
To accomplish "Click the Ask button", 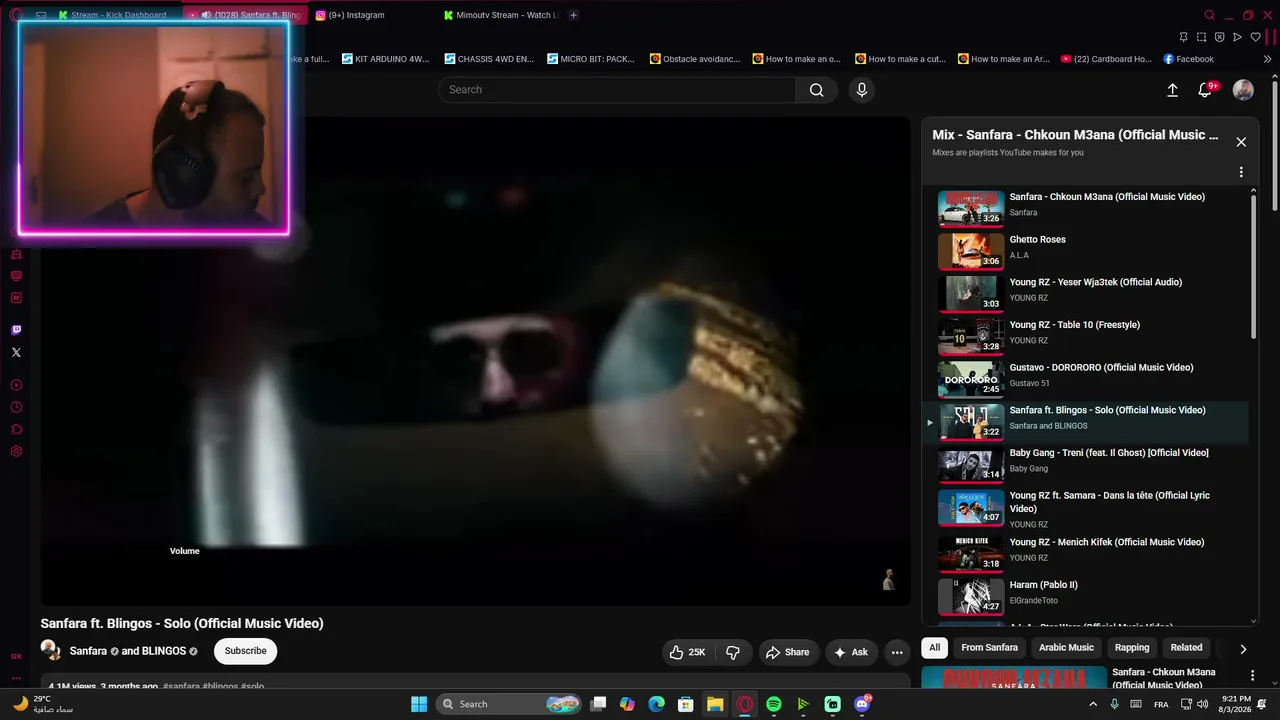I will pyautogui.click(x=851, y=652).
